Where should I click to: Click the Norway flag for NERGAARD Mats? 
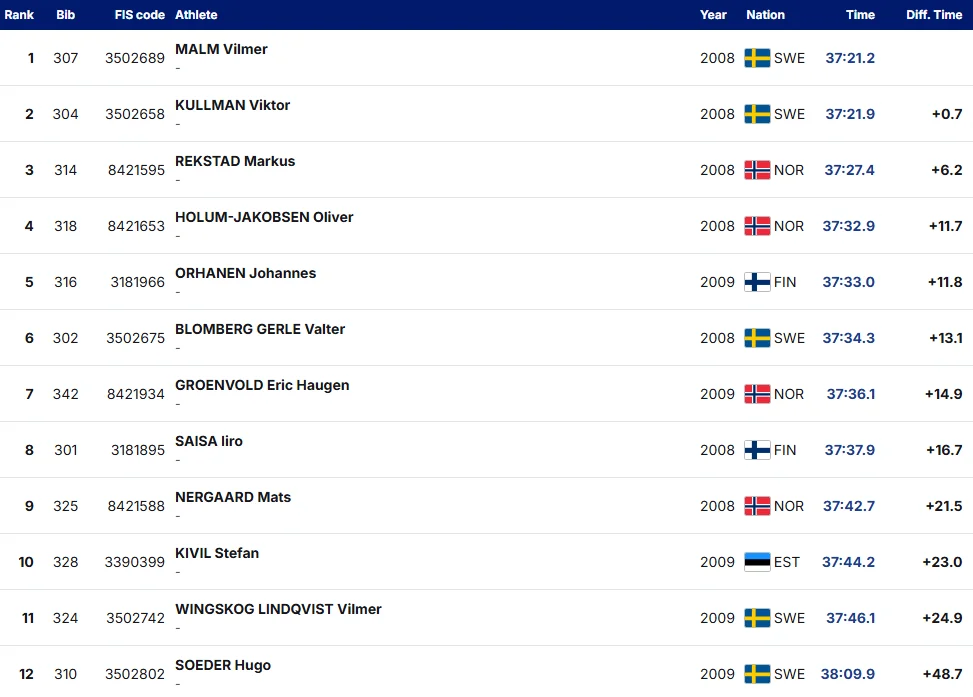757,506
